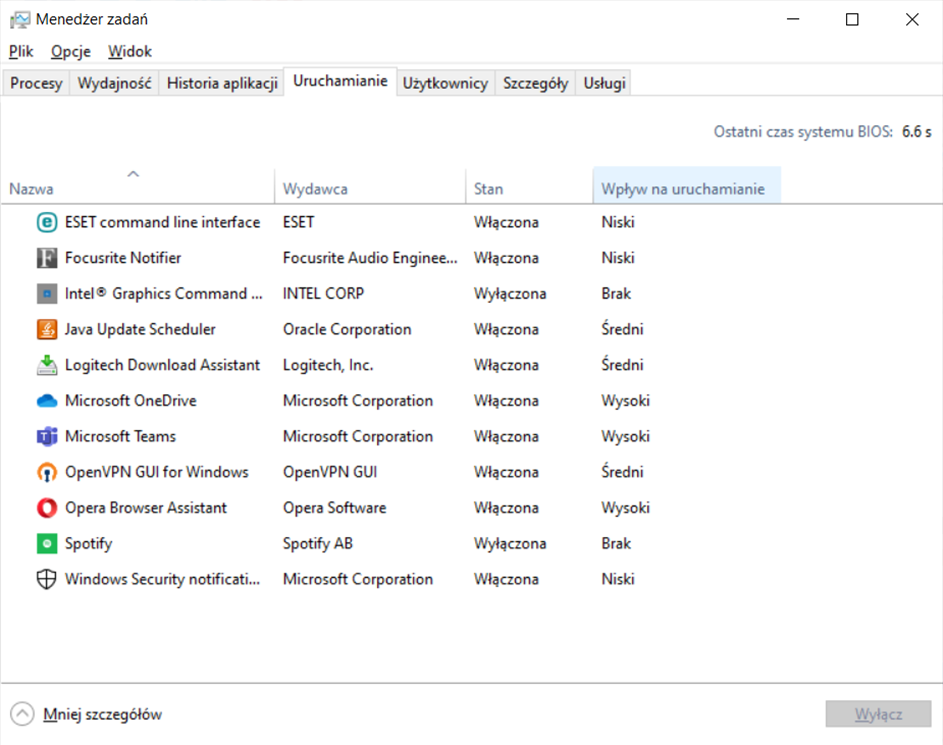Viewport: 943px width, 745px height.
Task: Click Niski impact in ESET row
Action: pos(618,222)
